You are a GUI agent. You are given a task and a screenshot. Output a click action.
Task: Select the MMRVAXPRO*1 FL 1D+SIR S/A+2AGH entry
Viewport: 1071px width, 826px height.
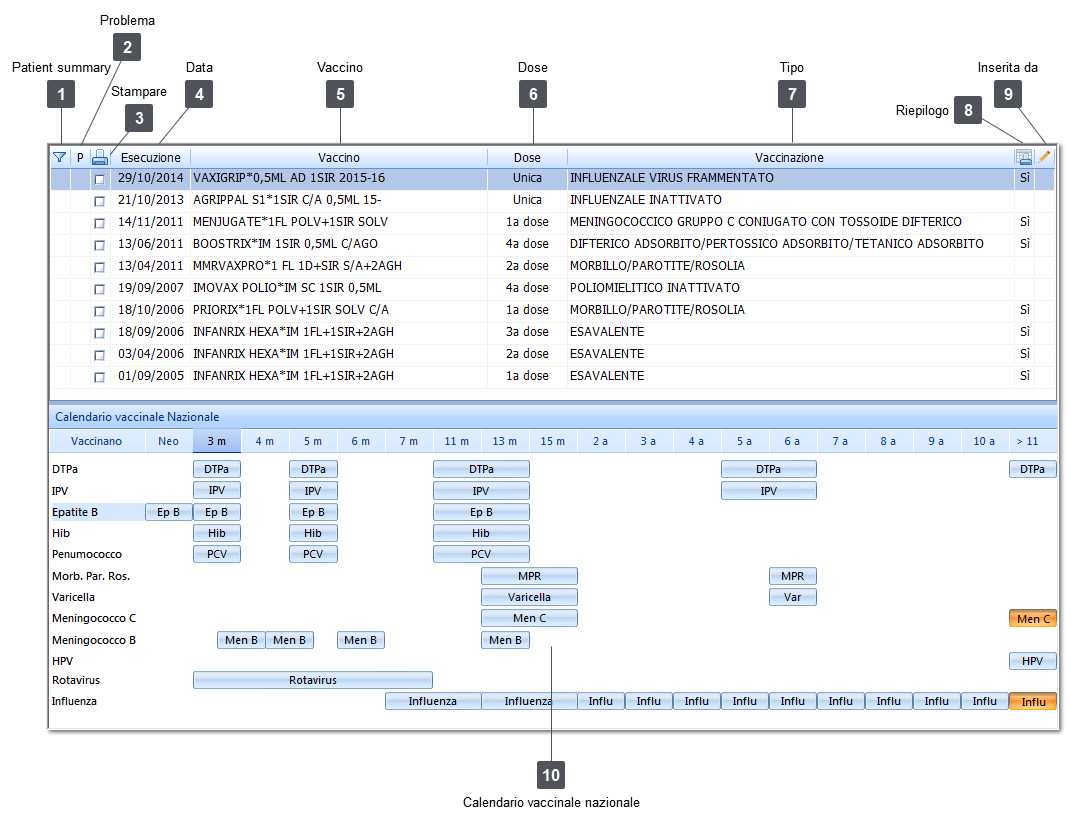pos(297,266)
